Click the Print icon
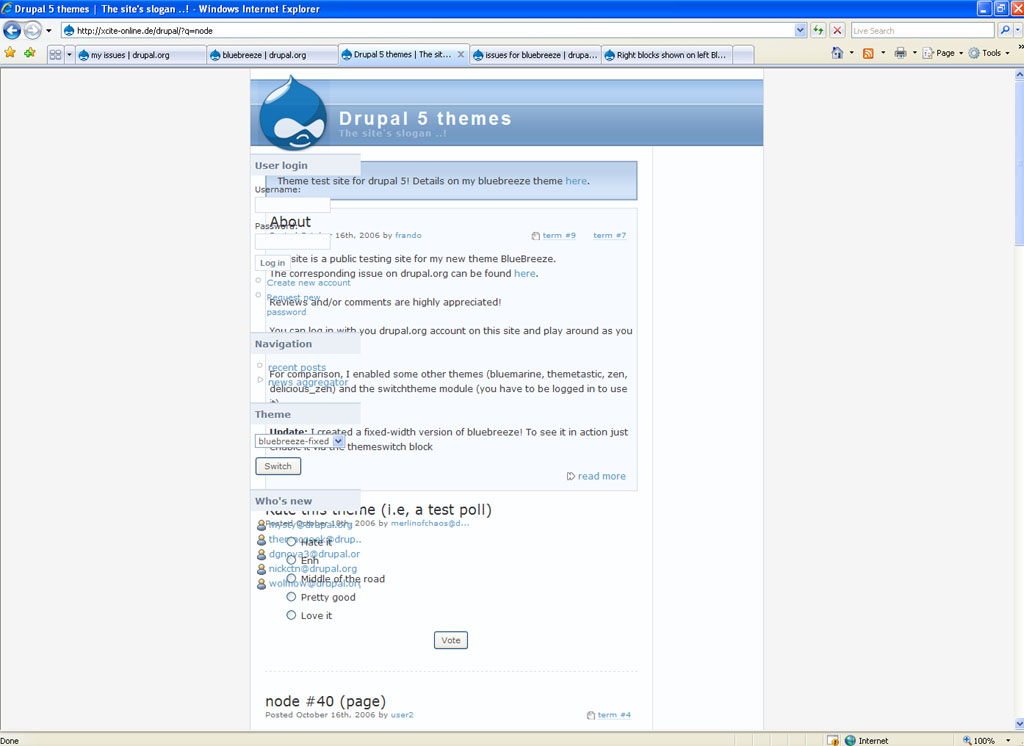This screenshot has height=746, width=1024. (x=901, y=53)
